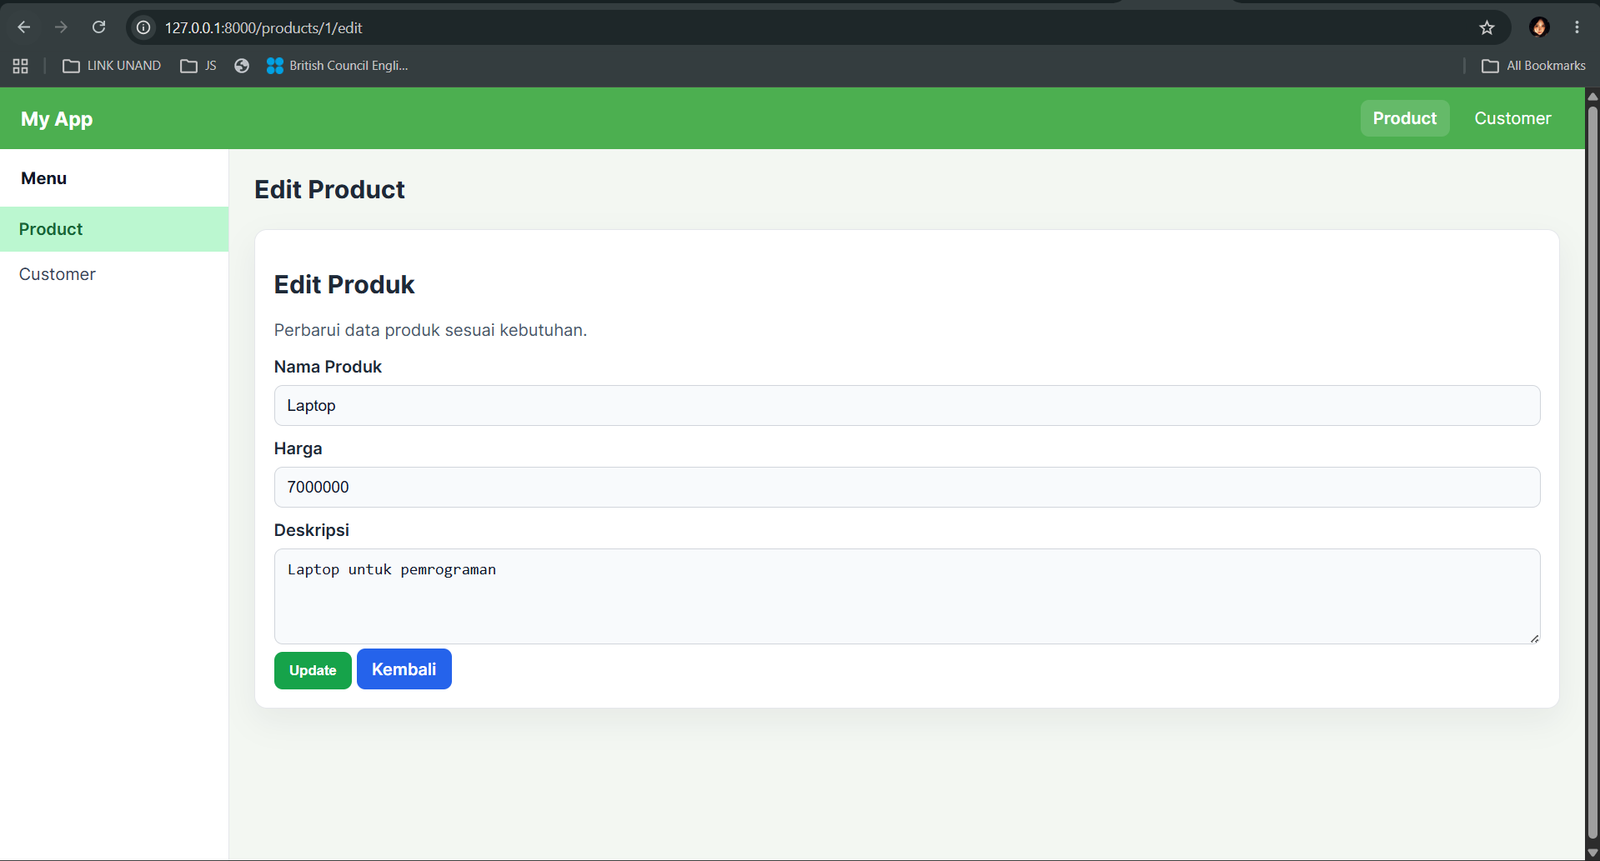The image size is (1600, 861).
Task: Click the Deskripsi label
Action: (312, 530)
